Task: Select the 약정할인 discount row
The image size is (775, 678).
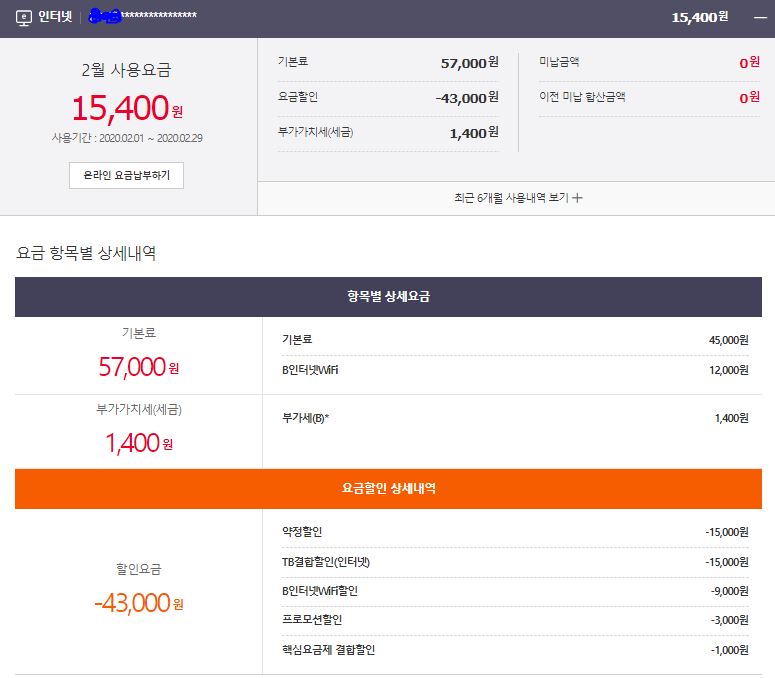Action: (x=514, y=532)
